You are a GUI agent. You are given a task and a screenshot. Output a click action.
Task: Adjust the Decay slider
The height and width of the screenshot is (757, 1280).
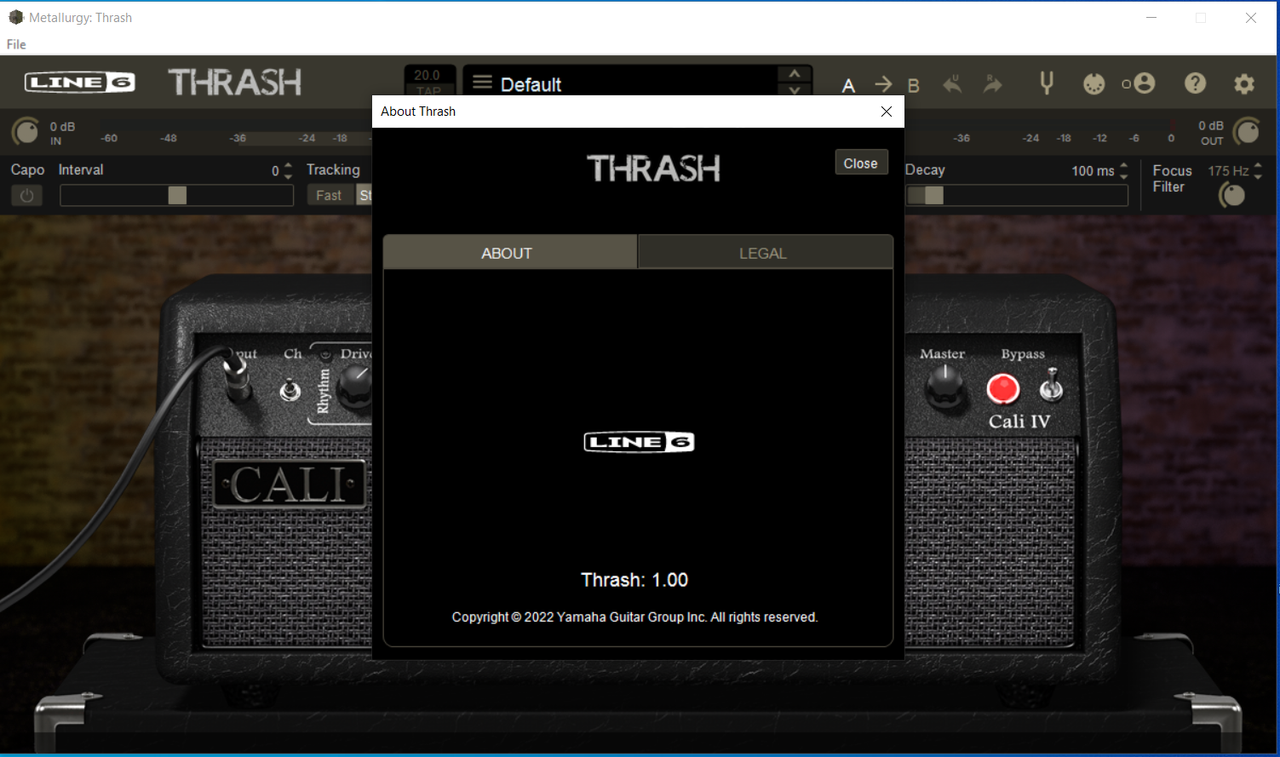point(1017,195)
